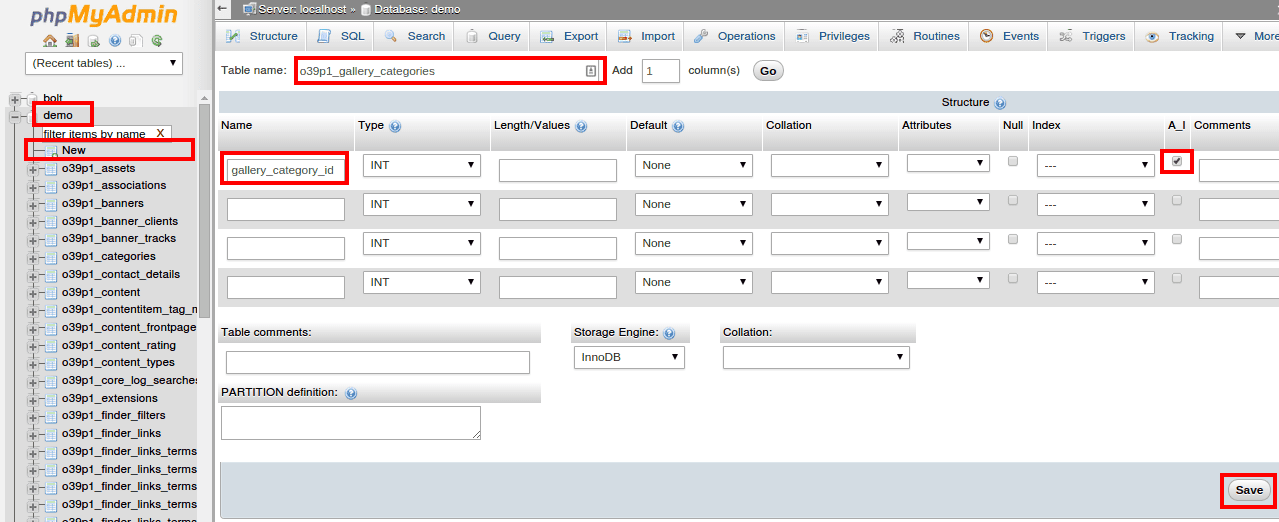Open Type dropdown for gallery_category_id row
The height and width of the screenshot is (522, 1279).
pos(422,165)
